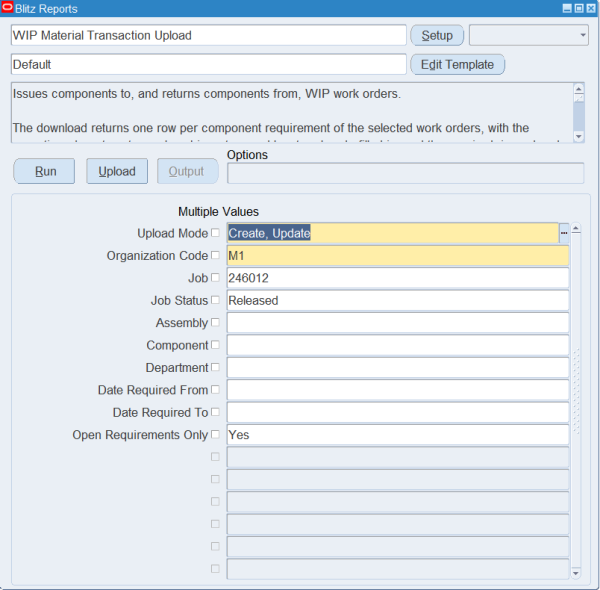Click the Upload Mode field showing Create, Update
Screen dimensions: 600x590
tap(393, 233)
